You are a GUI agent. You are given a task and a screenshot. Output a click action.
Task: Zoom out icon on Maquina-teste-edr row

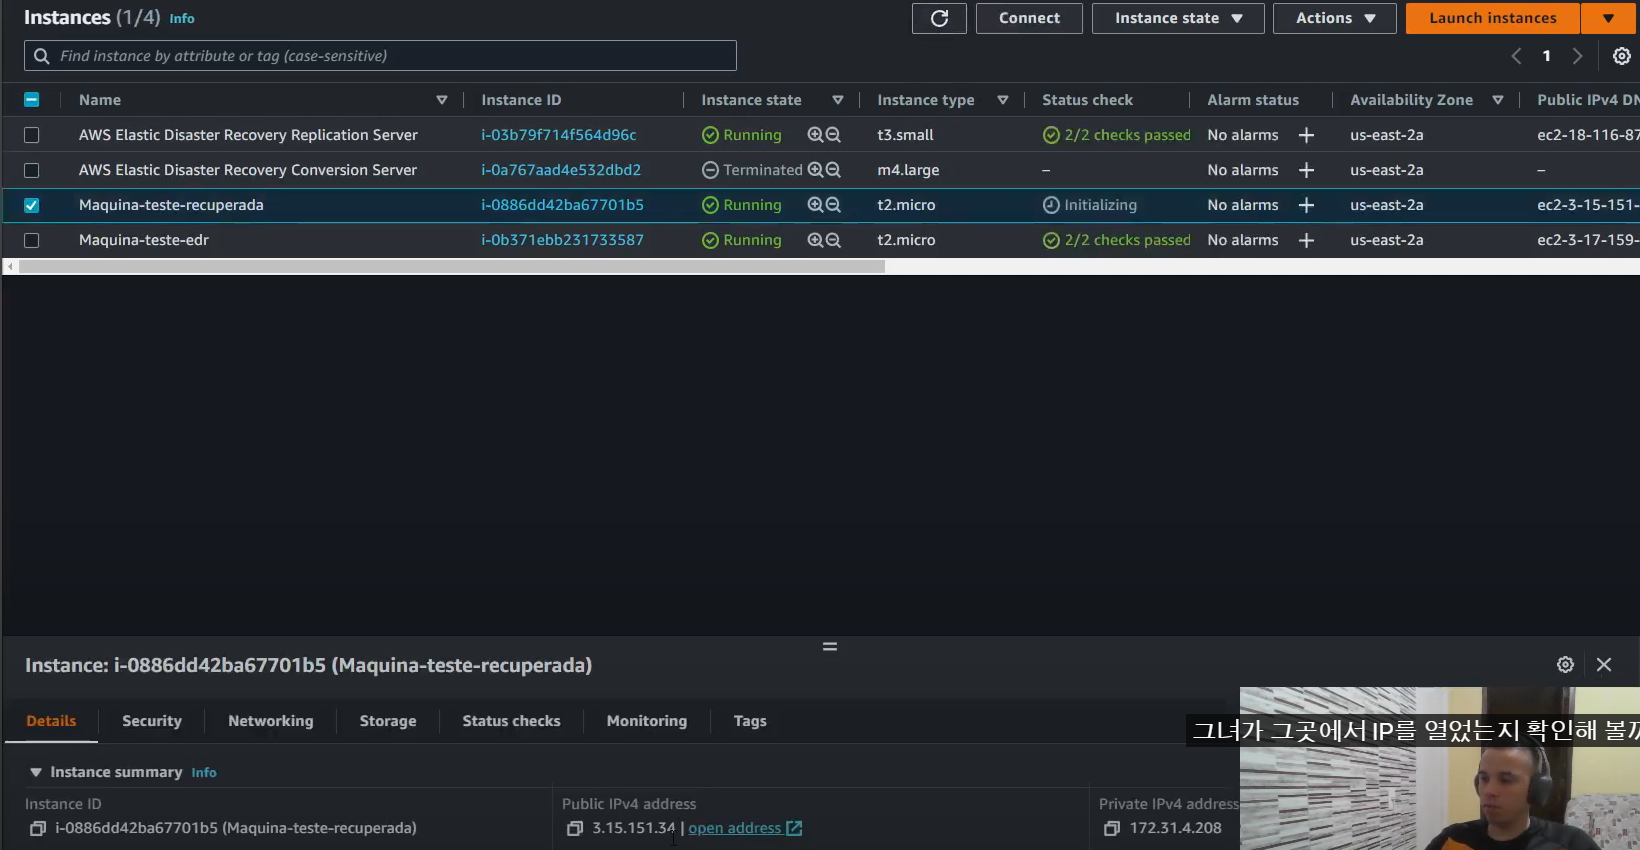[x=833, y=240]
